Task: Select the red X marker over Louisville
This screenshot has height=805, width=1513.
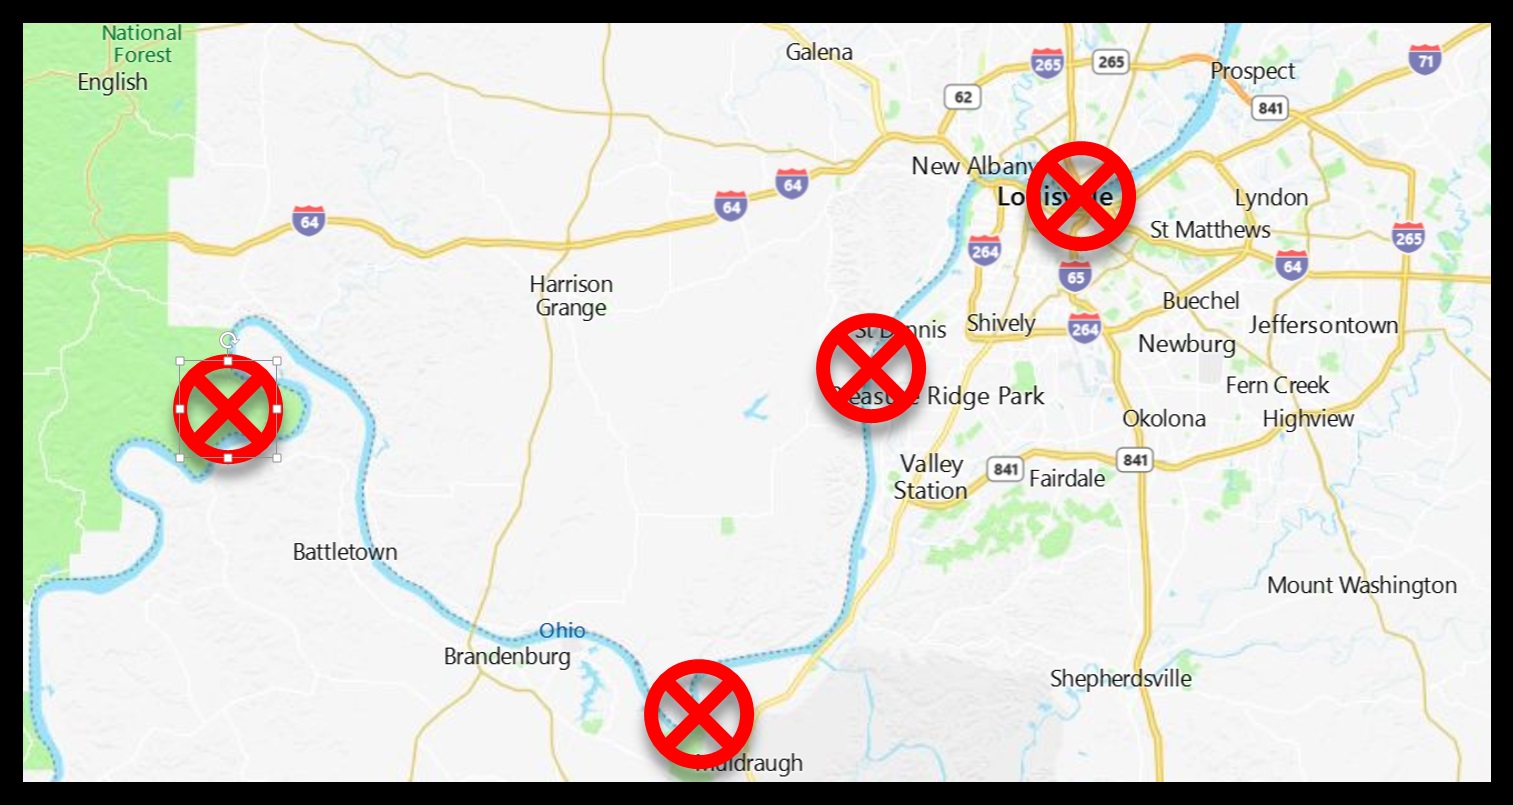Action: click(1080, 196)
